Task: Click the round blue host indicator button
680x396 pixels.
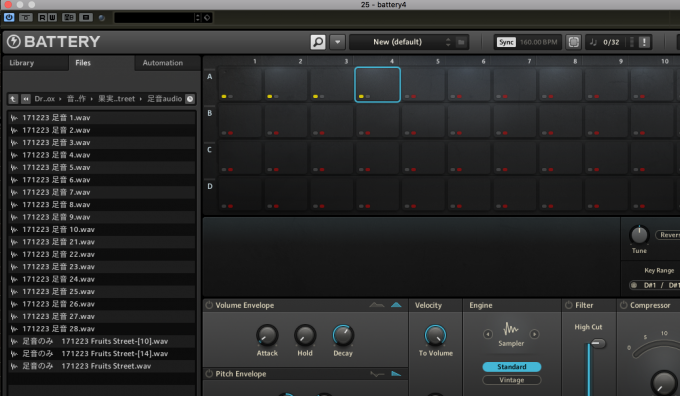Action: click(x=102, y=18)
